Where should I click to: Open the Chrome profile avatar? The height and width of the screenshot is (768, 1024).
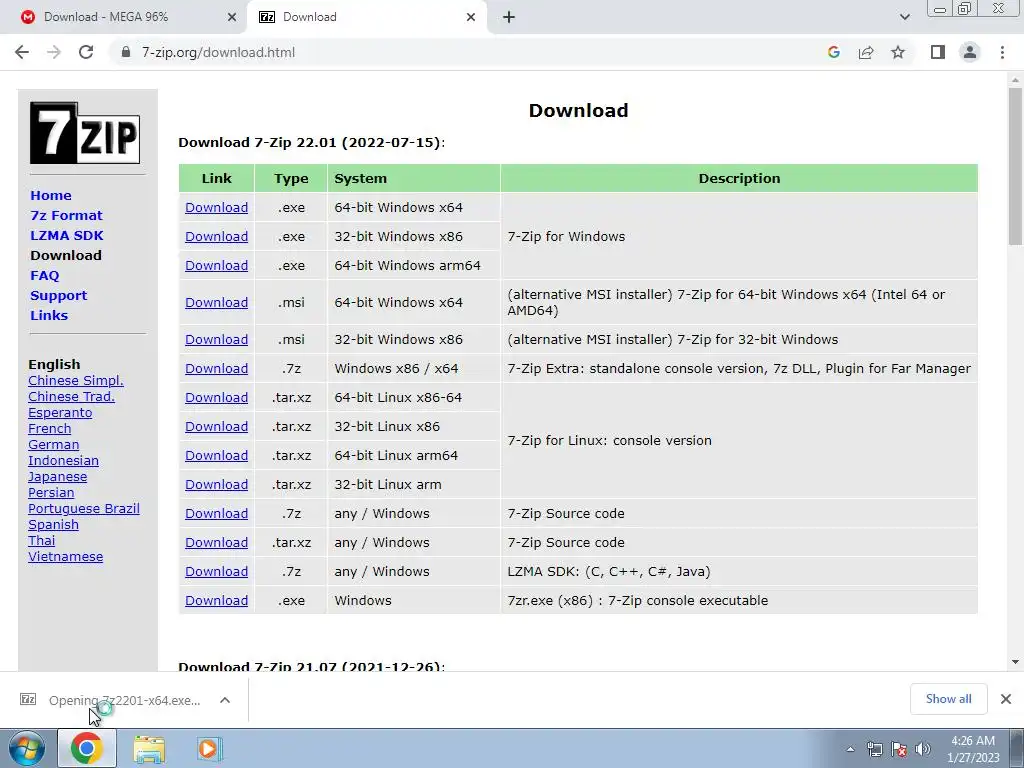970,52
